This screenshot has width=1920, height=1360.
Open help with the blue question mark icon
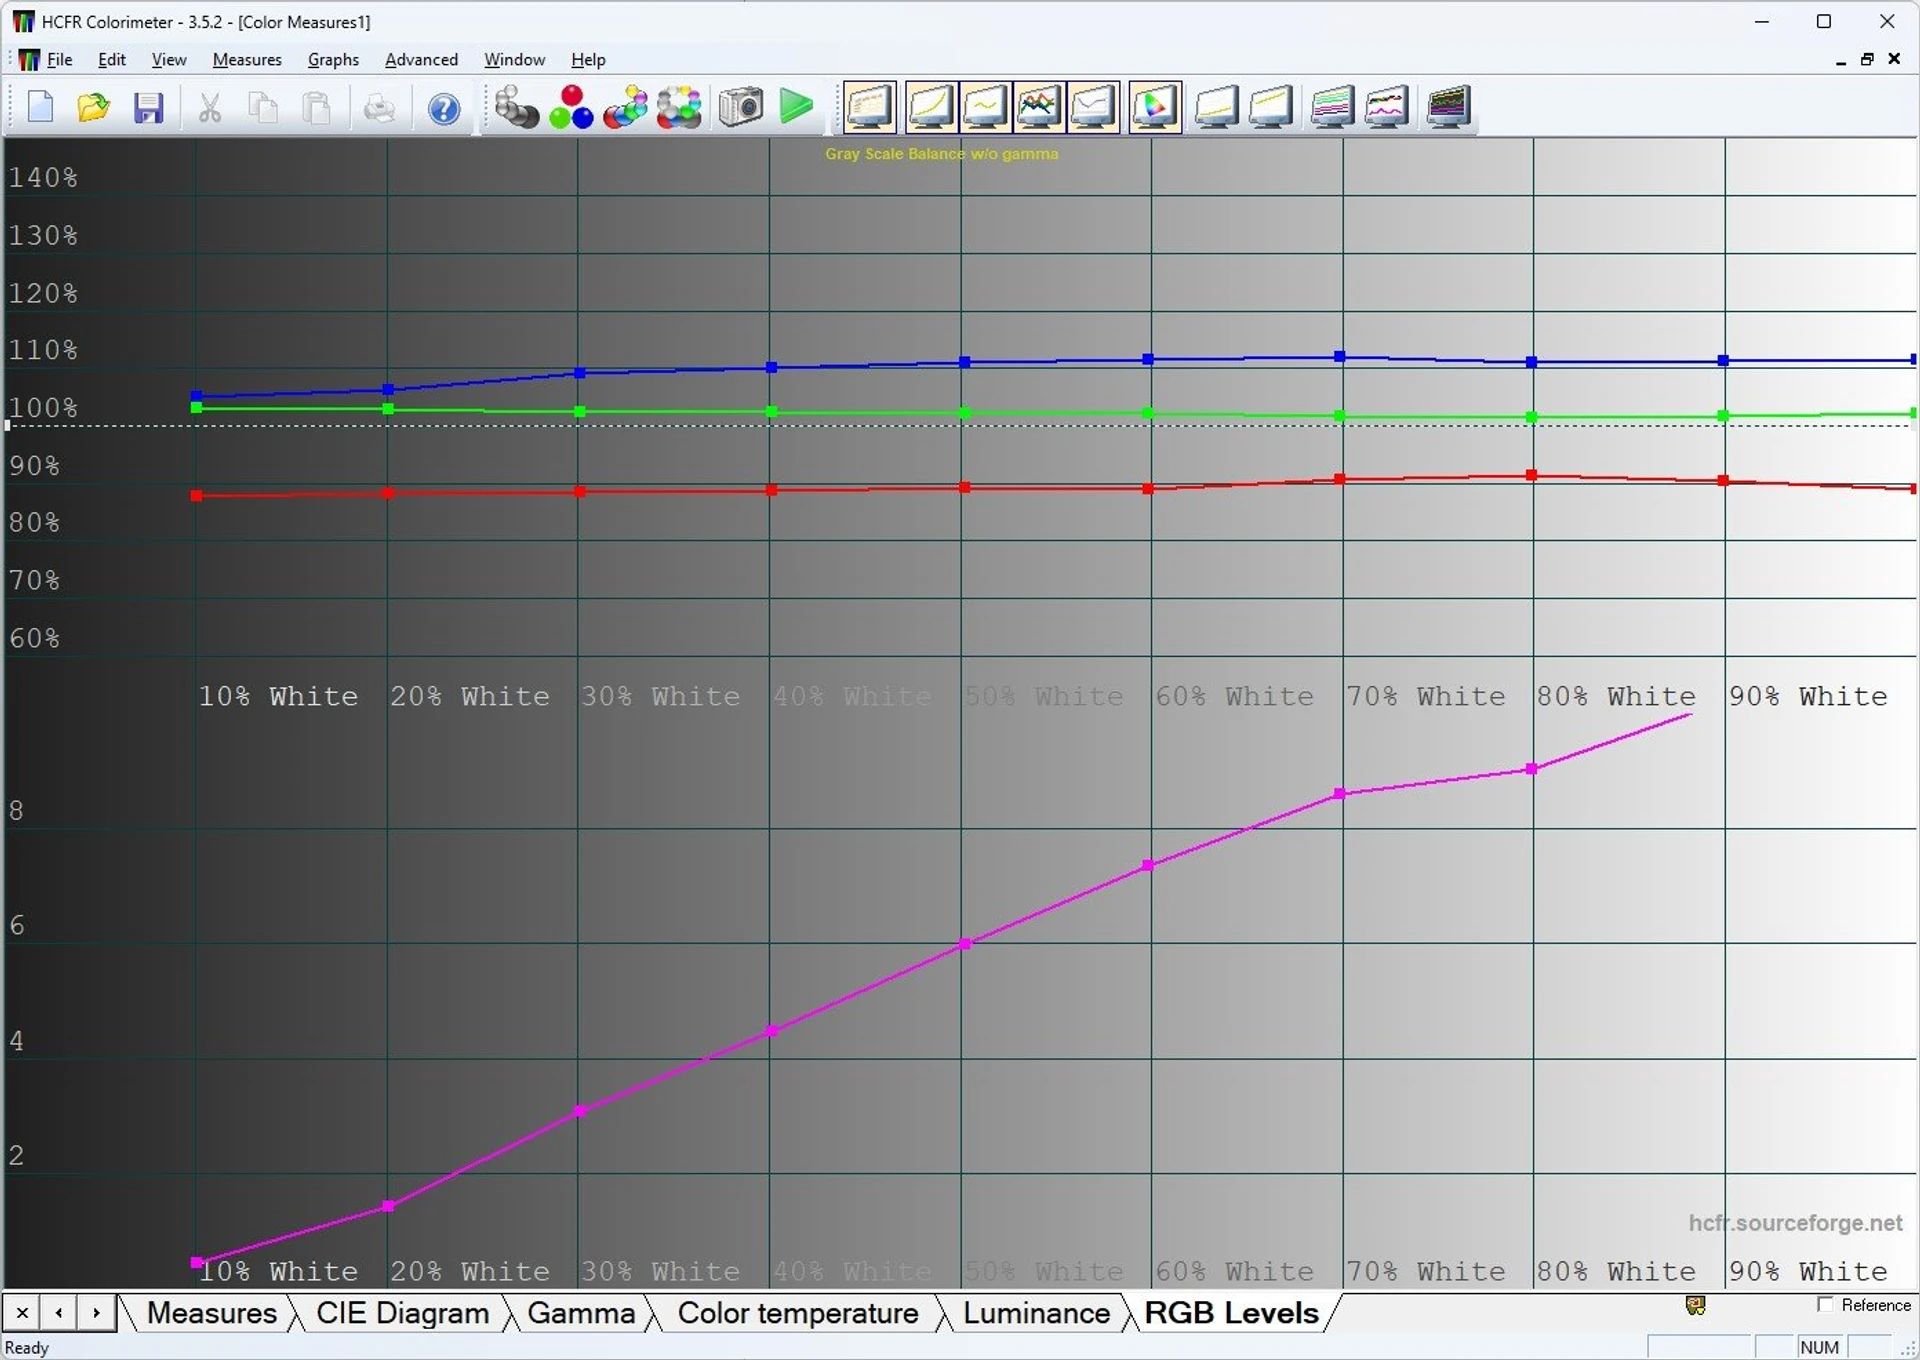444,108
